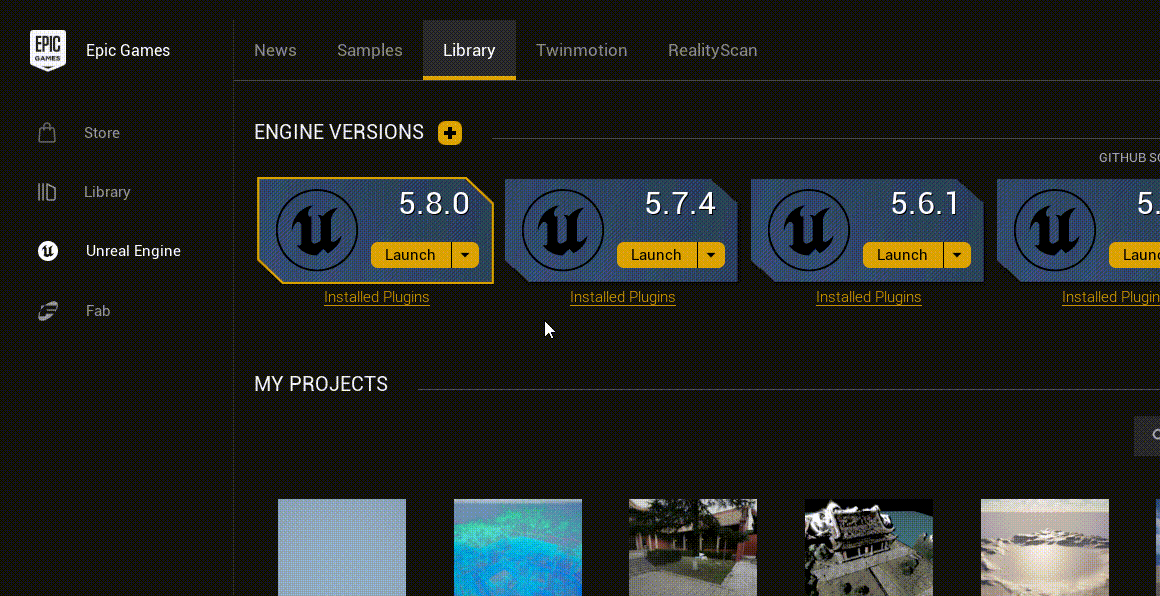Screen dimensions: 1160x596
Task: Select the blank light-blue project thumbnail
Action: [x=342, y=547]
